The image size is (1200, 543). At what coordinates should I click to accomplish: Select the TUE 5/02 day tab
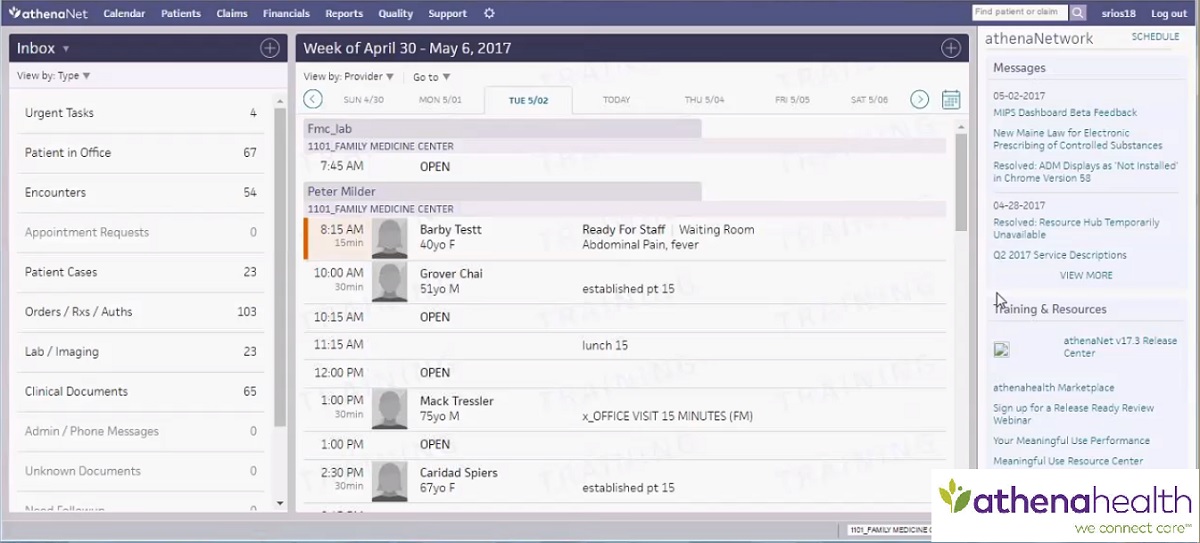(529, 100)
